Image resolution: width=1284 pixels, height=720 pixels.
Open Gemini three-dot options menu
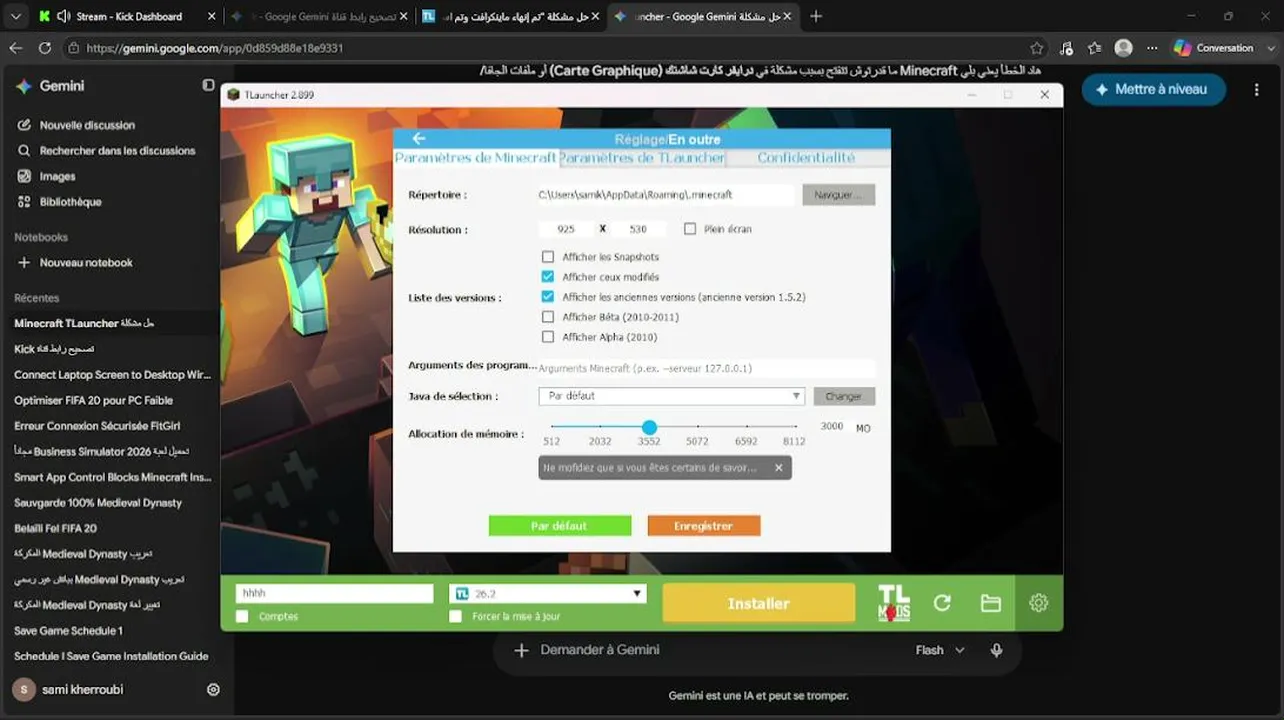[x=1257, y=89]
